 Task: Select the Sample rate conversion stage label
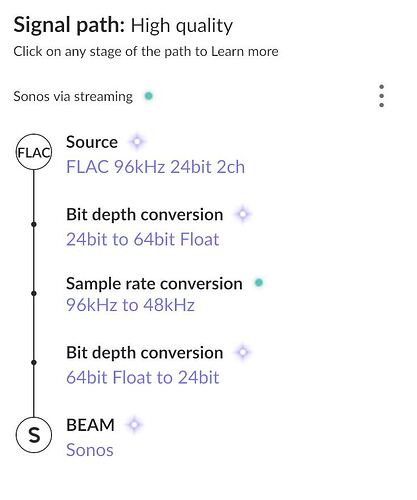[x=154, y=284]
